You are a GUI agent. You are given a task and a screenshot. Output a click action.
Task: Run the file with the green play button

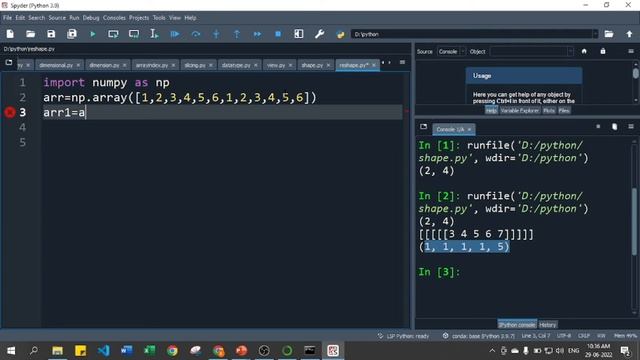93,34
